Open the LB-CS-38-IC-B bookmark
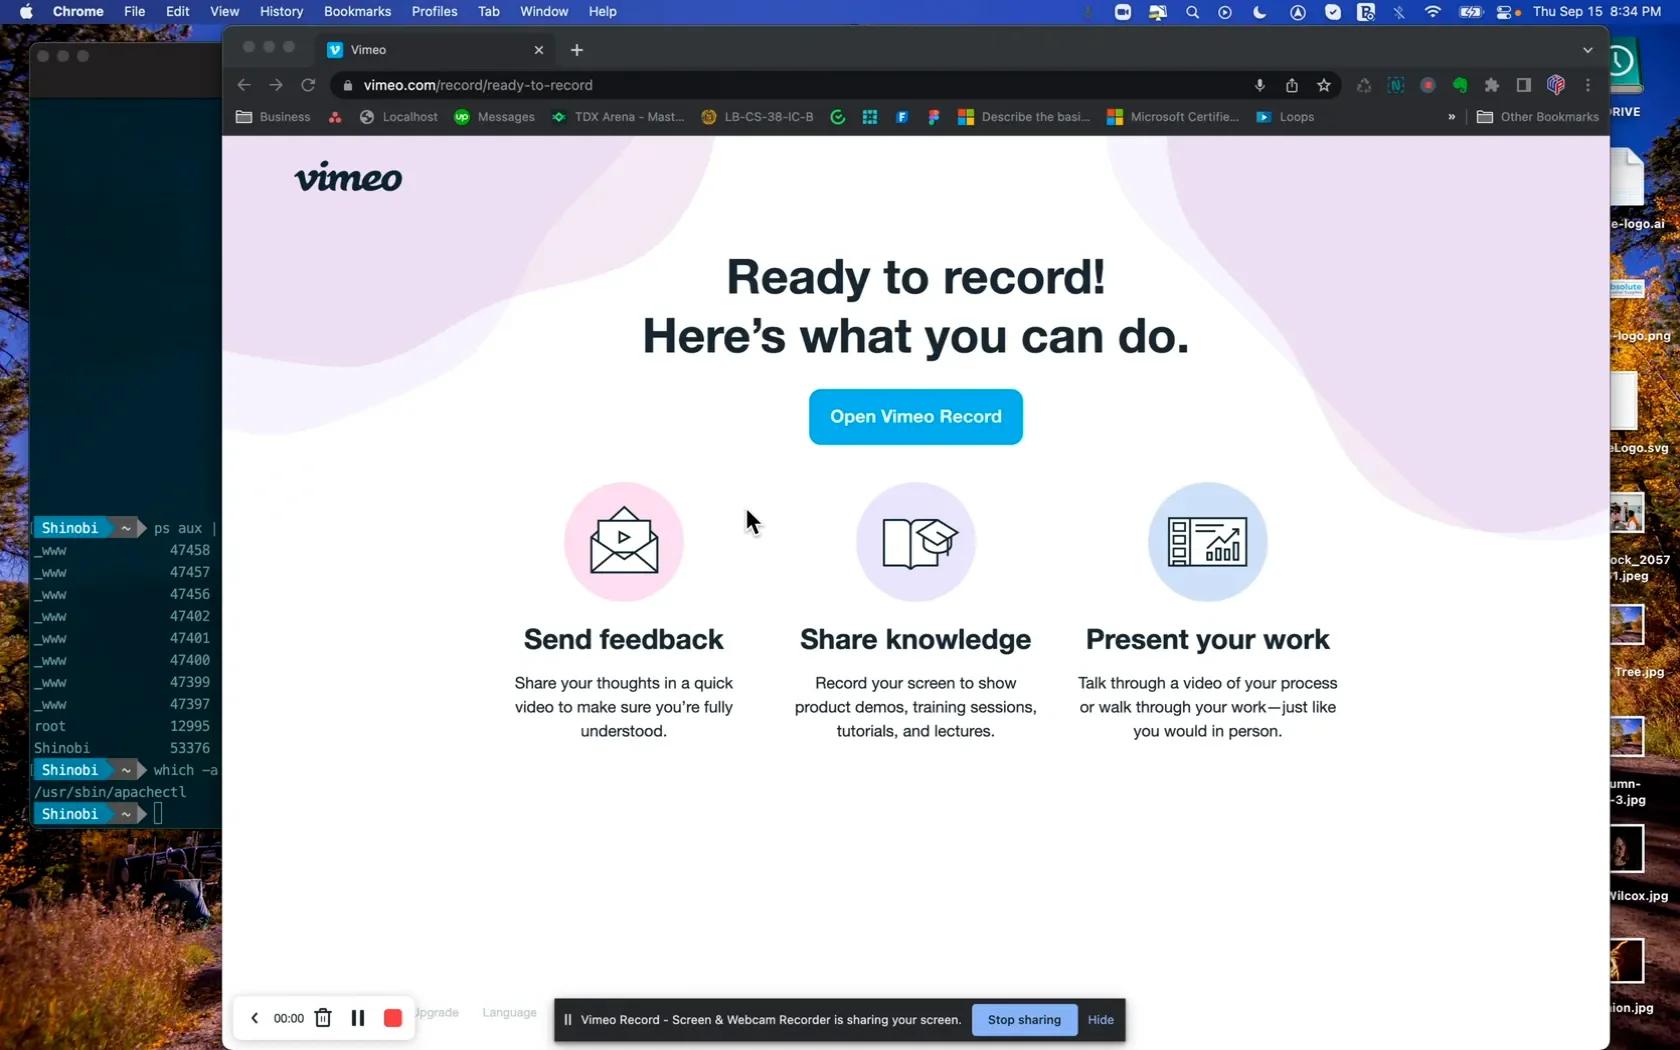The height and width of the screenshot is (1050, 1680). click(x=757, y=117)
